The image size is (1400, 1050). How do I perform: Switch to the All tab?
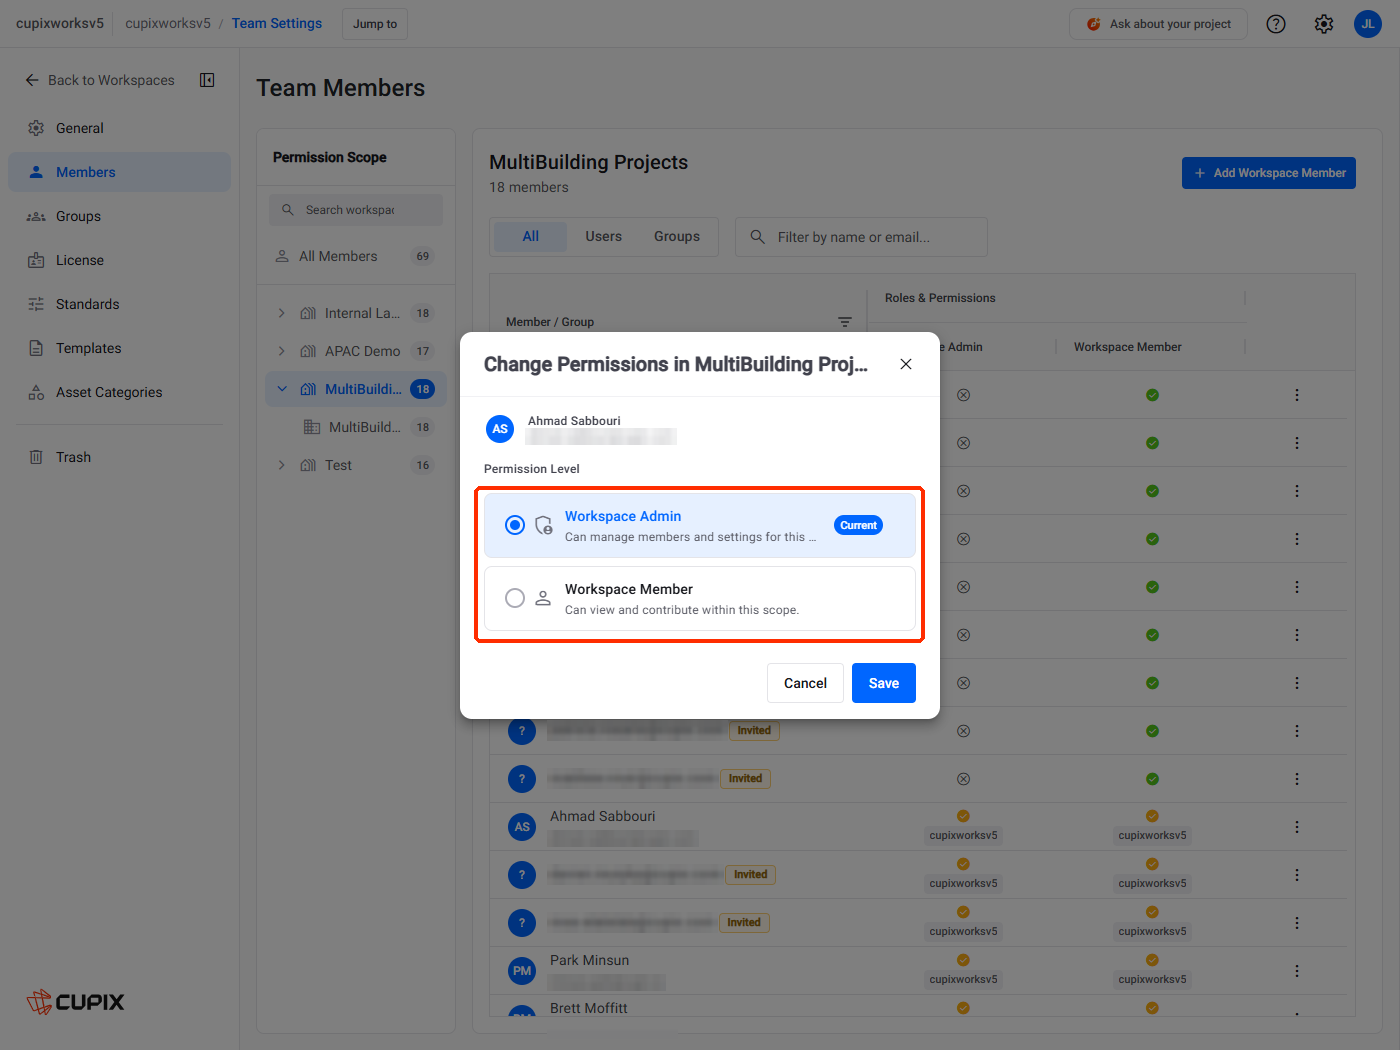click(x=531, y=237)
